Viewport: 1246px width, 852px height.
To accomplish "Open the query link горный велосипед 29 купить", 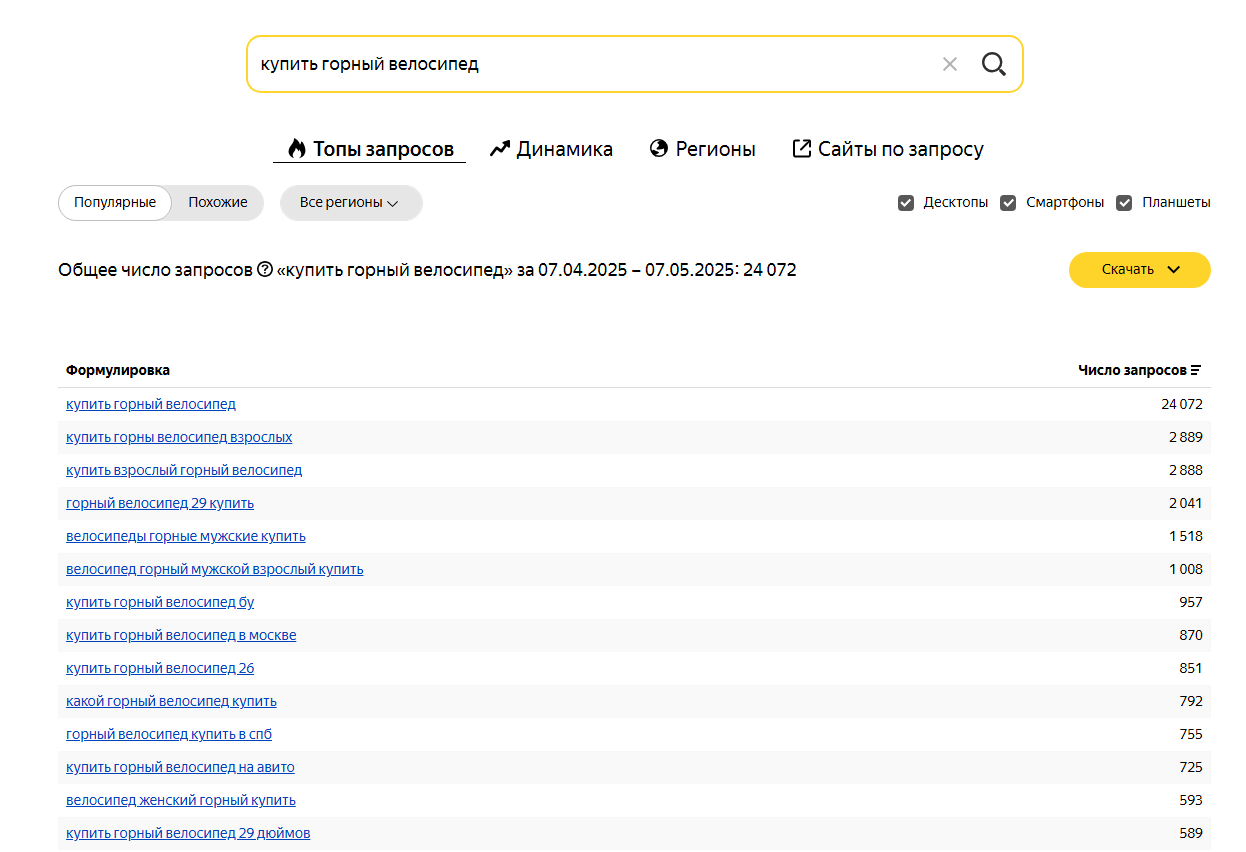I will point(160,503).
